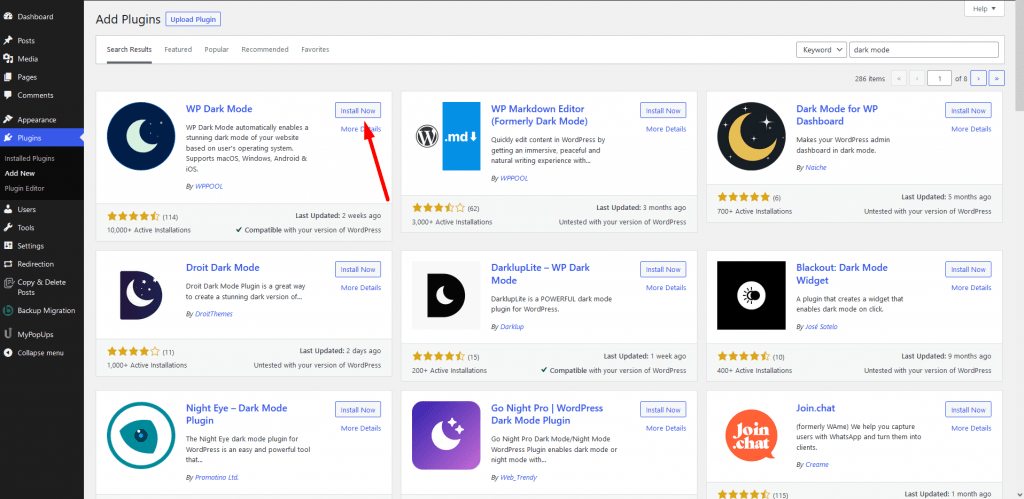Click the Go Night Pro plugin icon
Viewport: 1024px width, 499px height.
tap(447, 436)
